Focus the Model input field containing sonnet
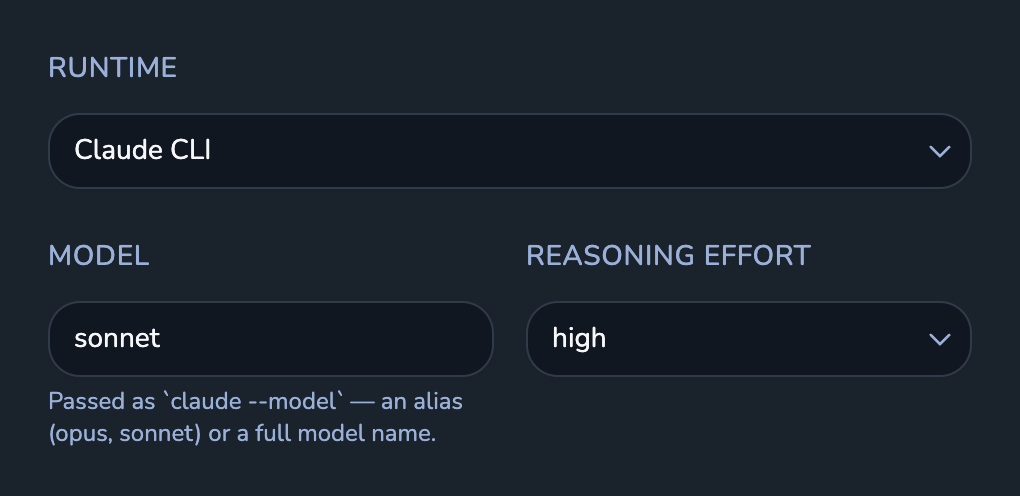Viewport: 1020px width, 496px height. (x=271, y=338)
